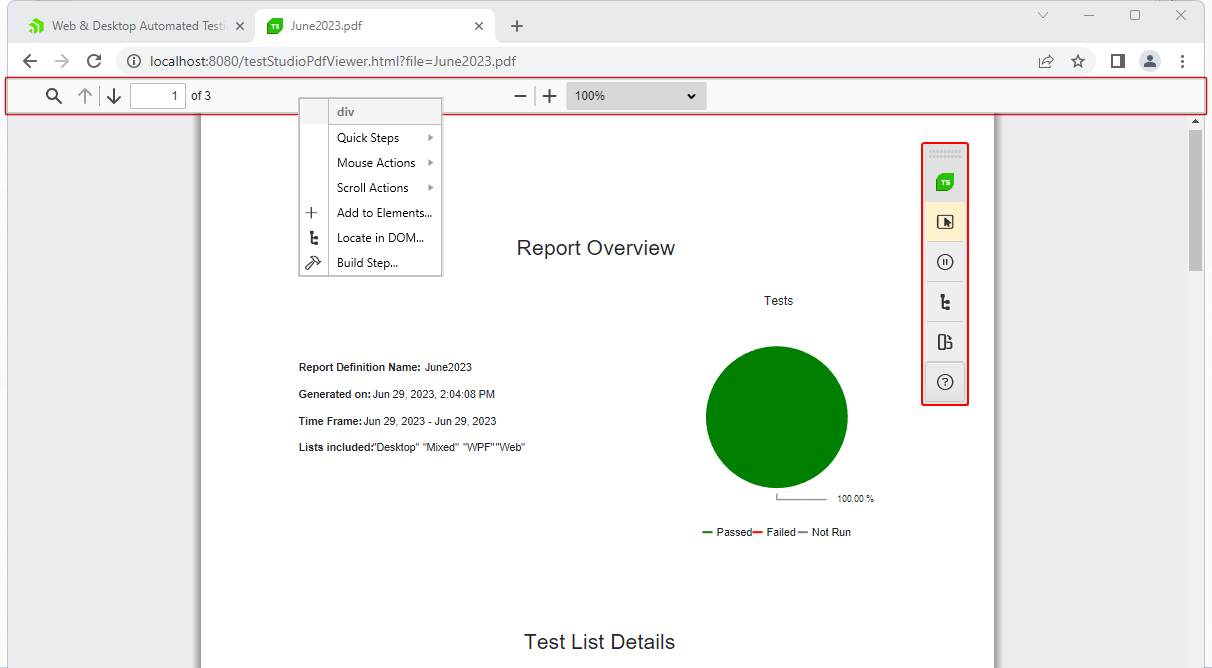This screenshot has height=668, width=1212.
Task: Zoom in with the plus button
Action: pos(549,96)
